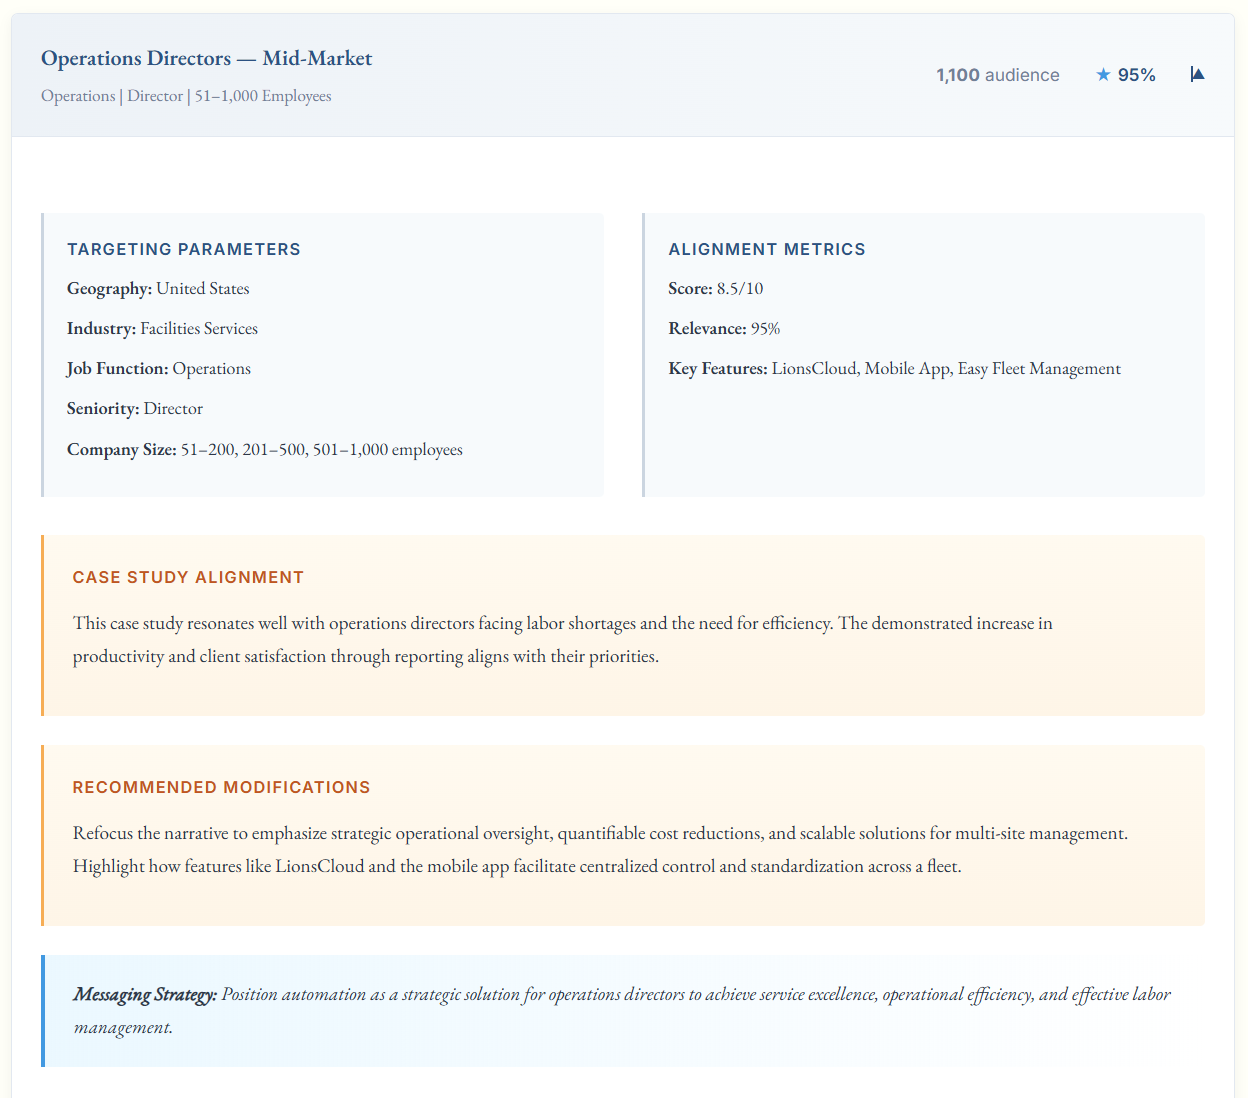
Task: Click the Recommended Modifications paragraph text
Action: [x=600, y=849]
